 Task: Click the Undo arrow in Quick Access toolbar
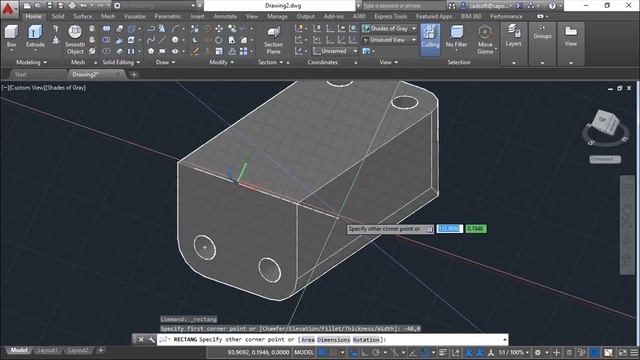[x=83, y=6]
